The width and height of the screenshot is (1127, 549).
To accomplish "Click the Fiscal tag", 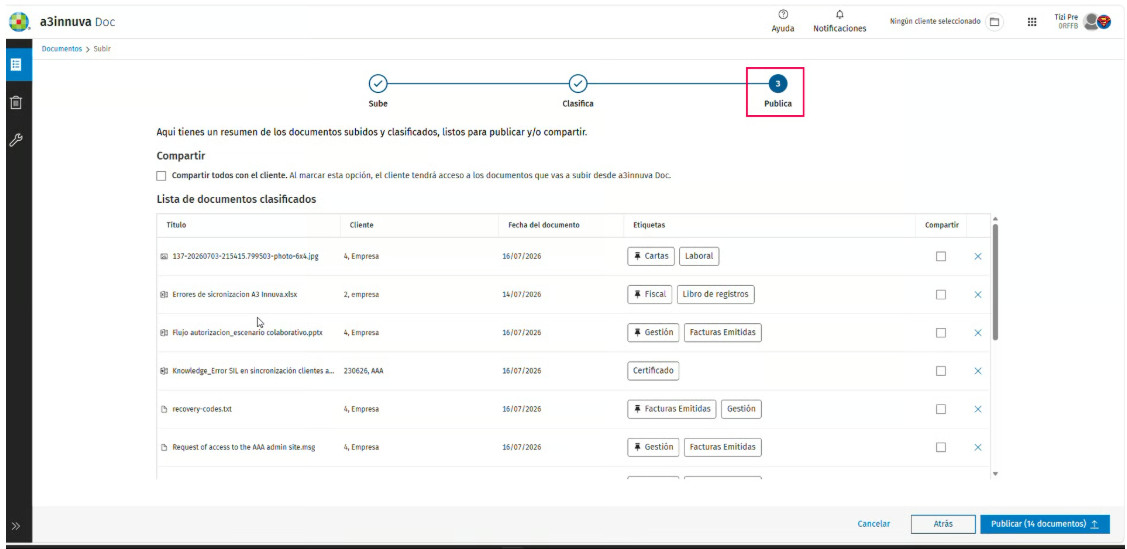I will click(650, 294).
